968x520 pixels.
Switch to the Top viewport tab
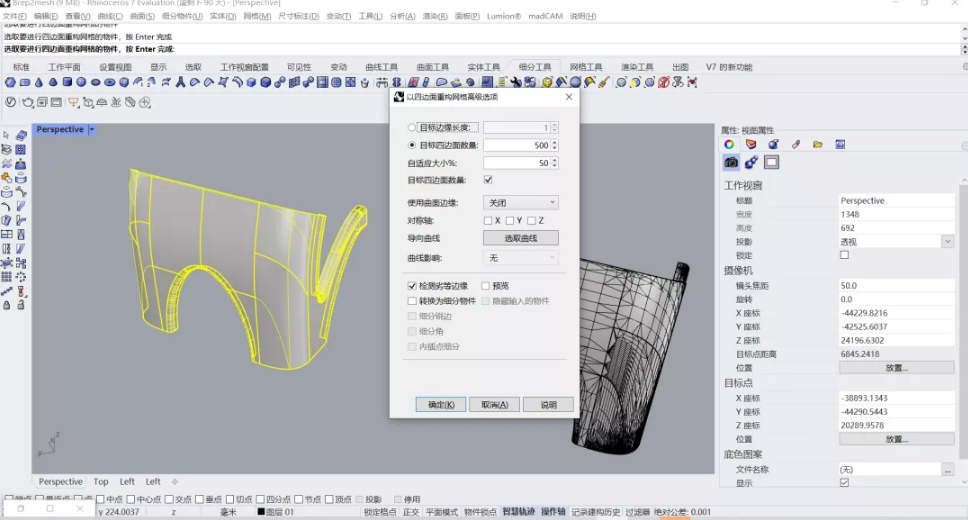[x=101, y=482]
